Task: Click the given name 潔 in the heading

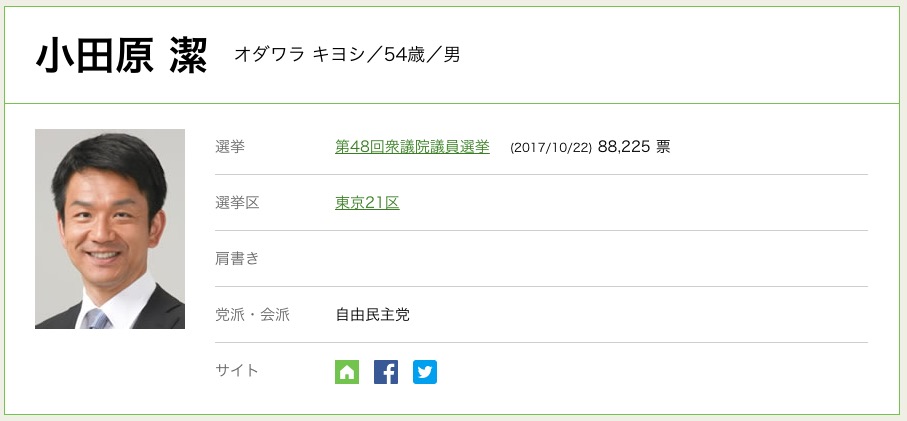Action: coord(188,56)
